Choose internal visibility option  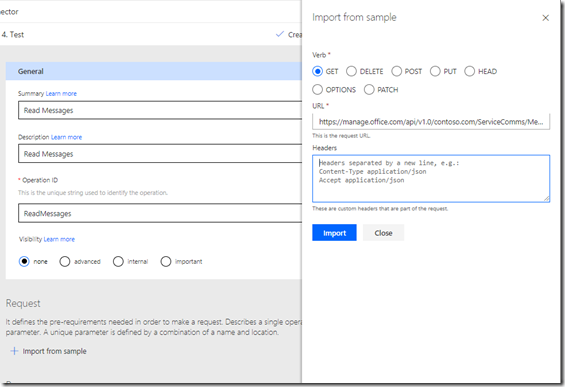tap(118, 261)
